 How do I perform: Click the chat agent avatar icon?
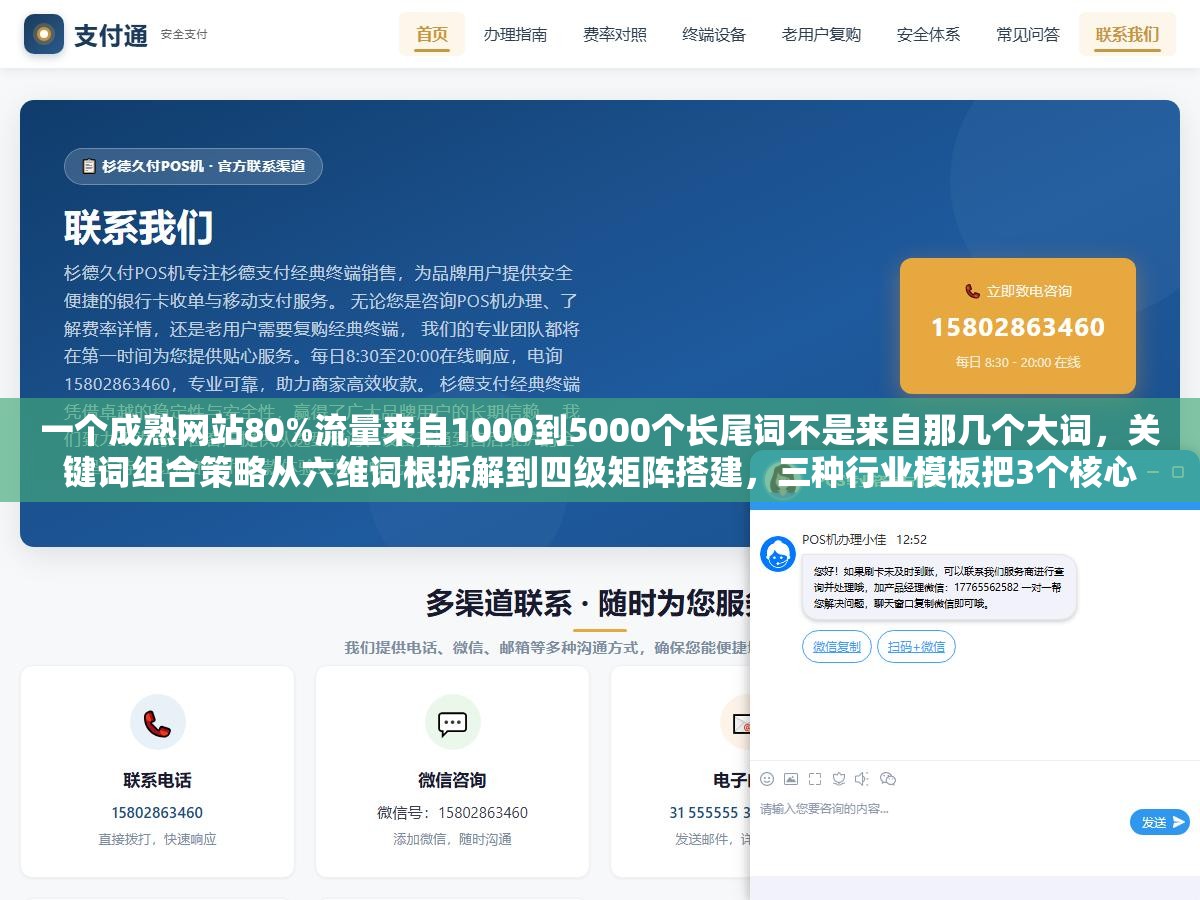(x=778, y=554)
